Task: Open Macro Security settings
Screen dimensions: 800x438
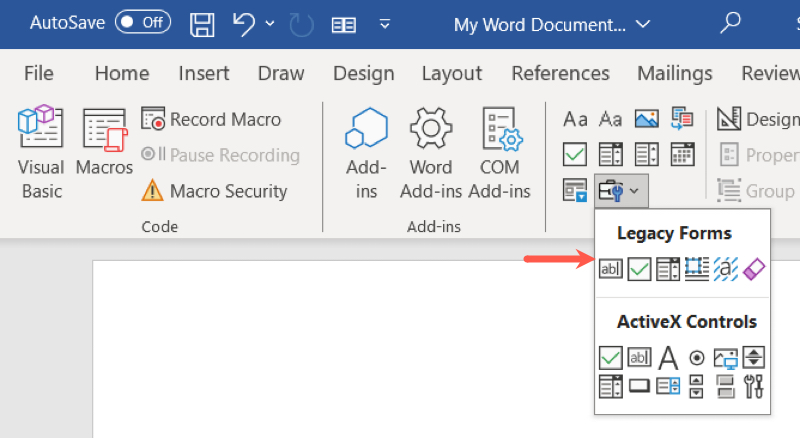Action: 214,191
